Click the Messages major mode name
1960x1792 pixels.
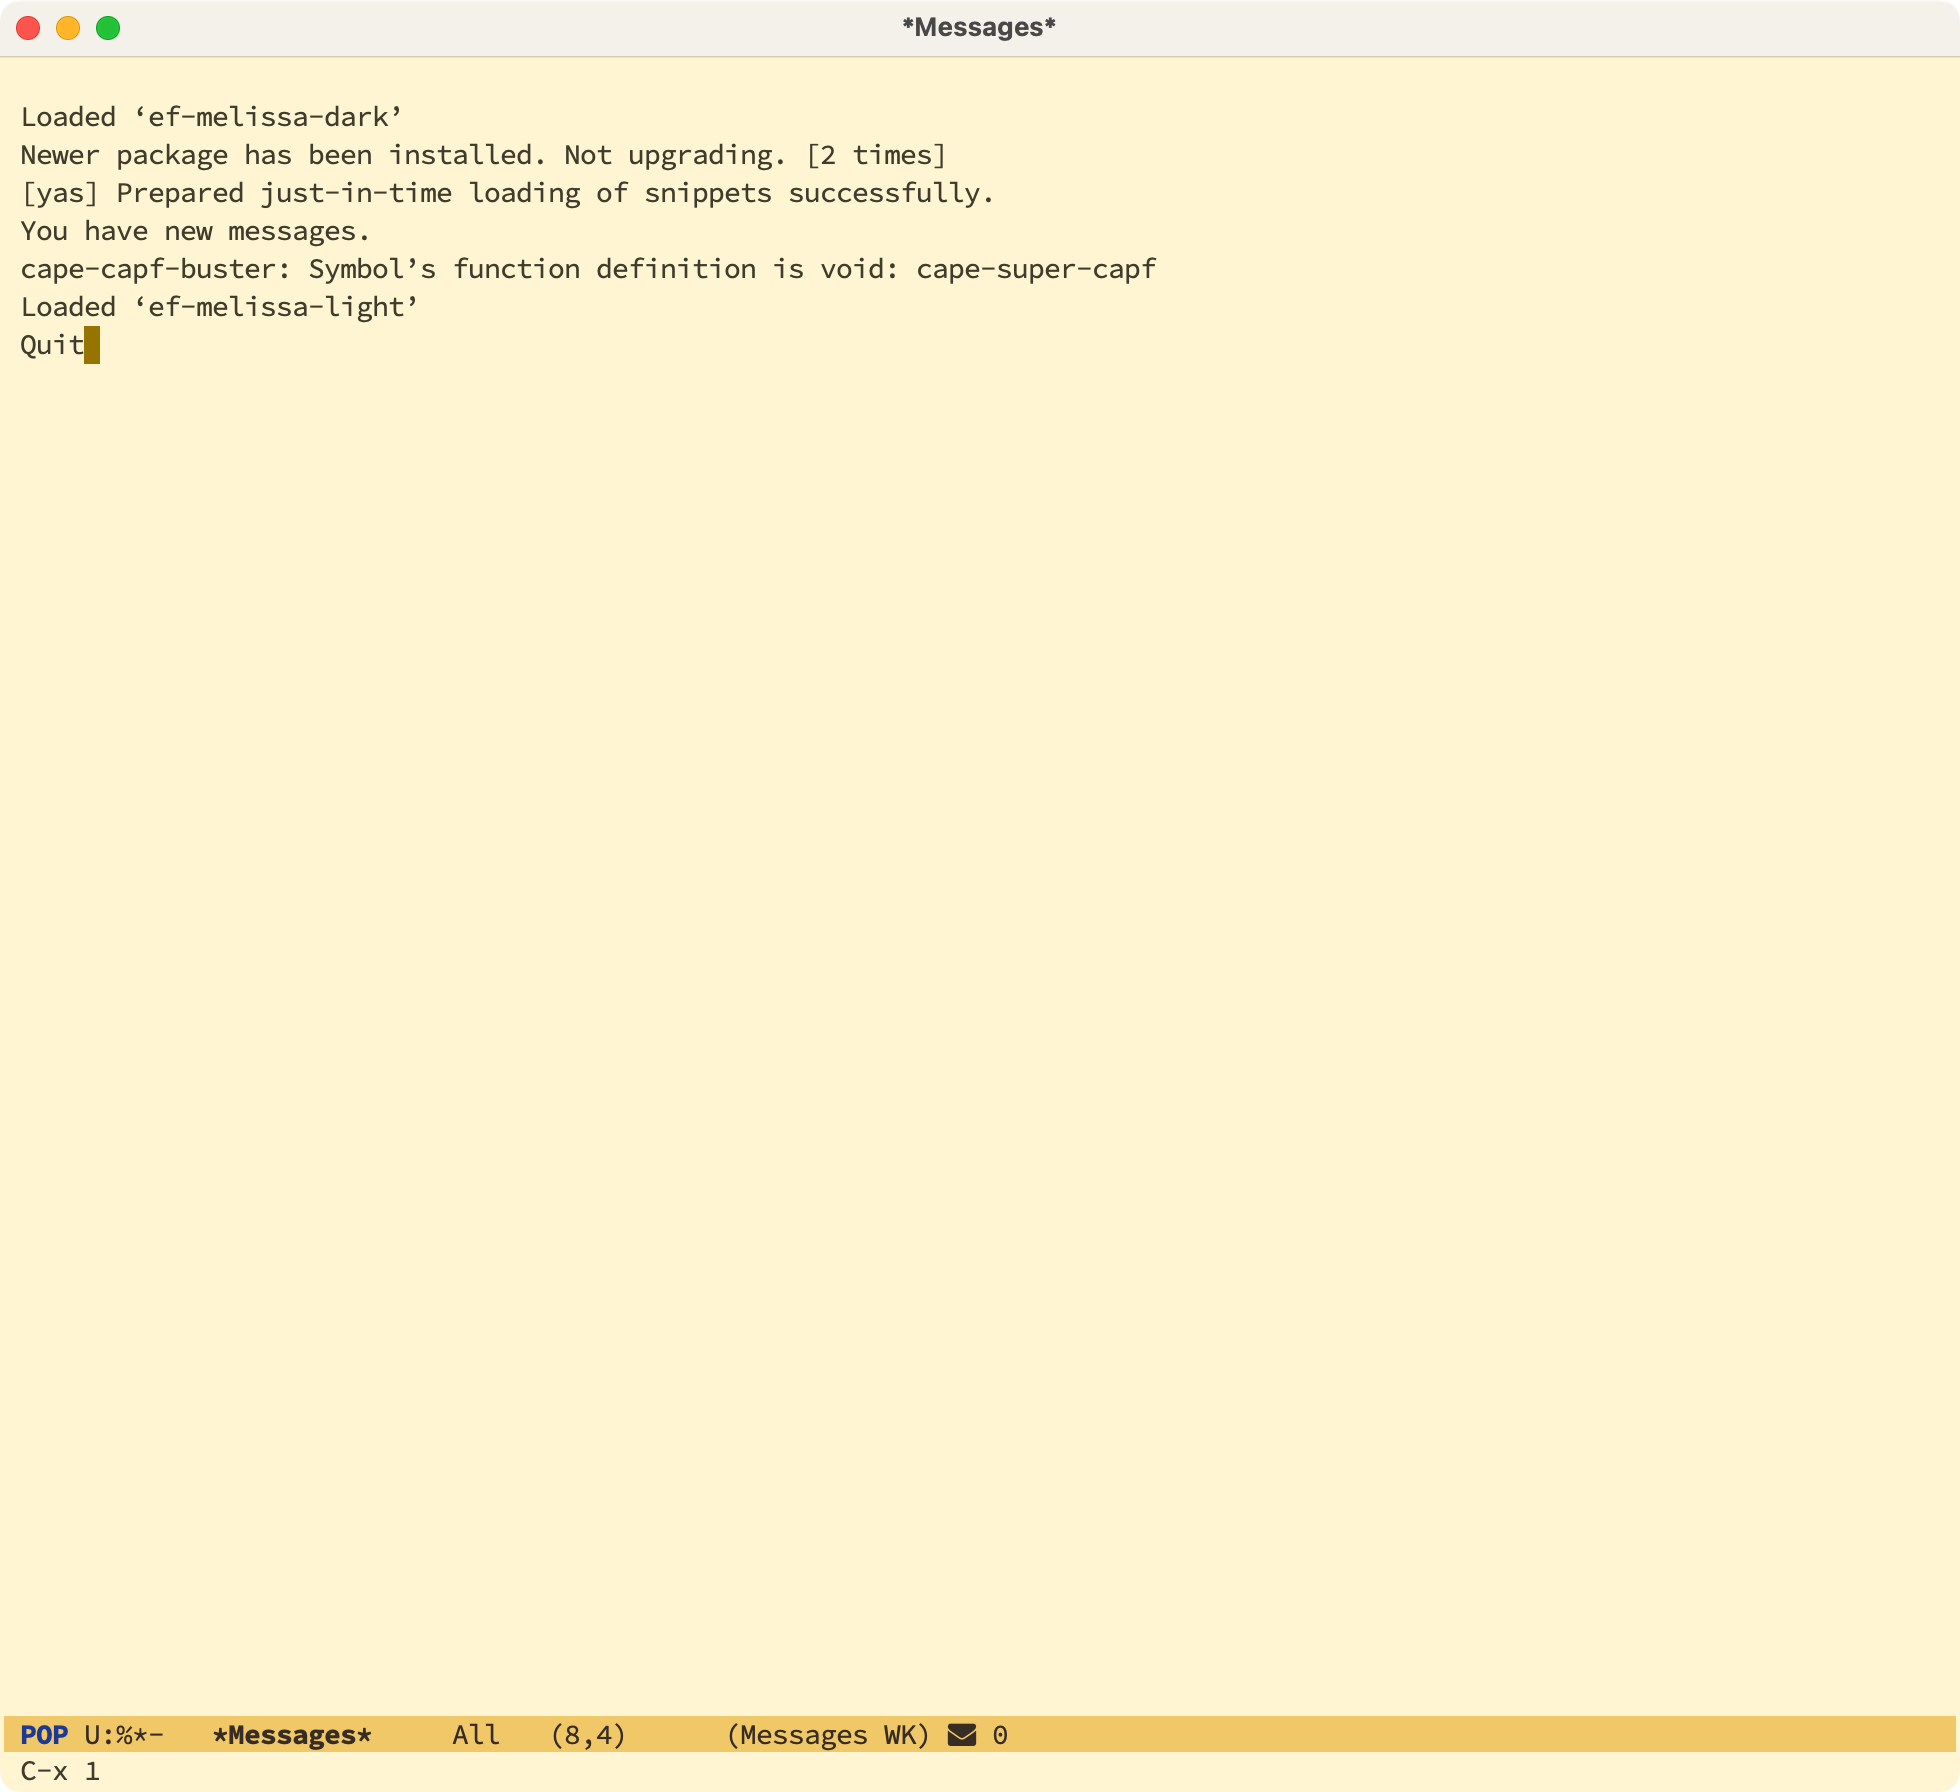click(x=803, y=1734)
